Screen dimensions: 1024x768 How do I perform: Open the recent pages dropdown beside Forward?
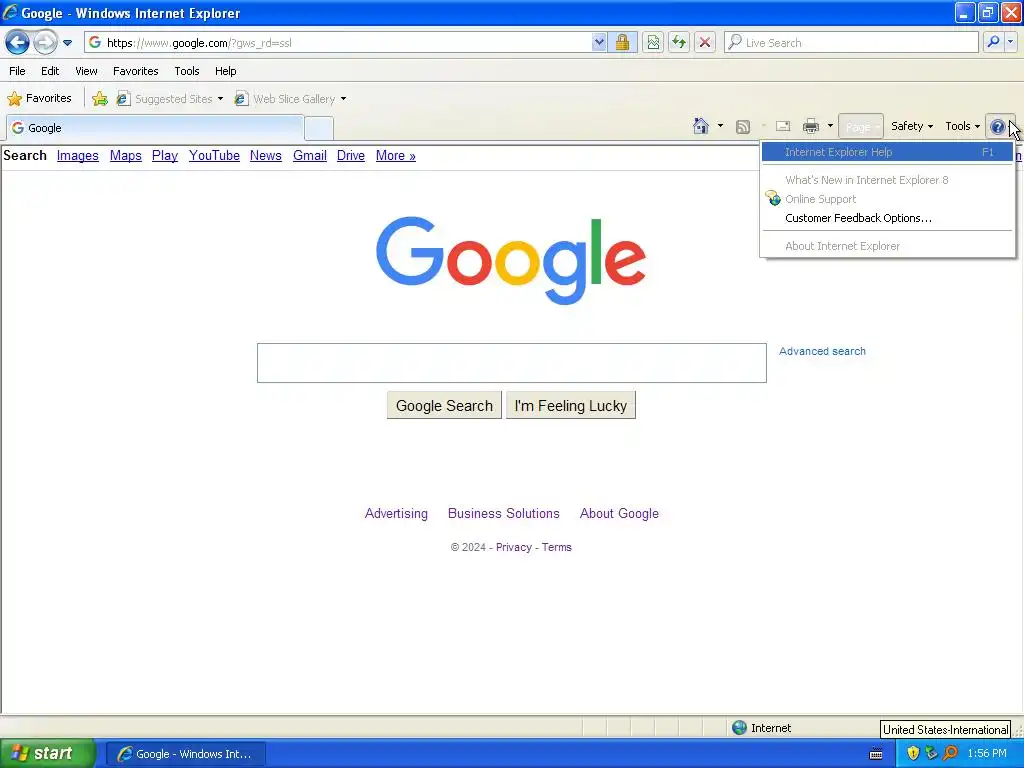(67, 43)
